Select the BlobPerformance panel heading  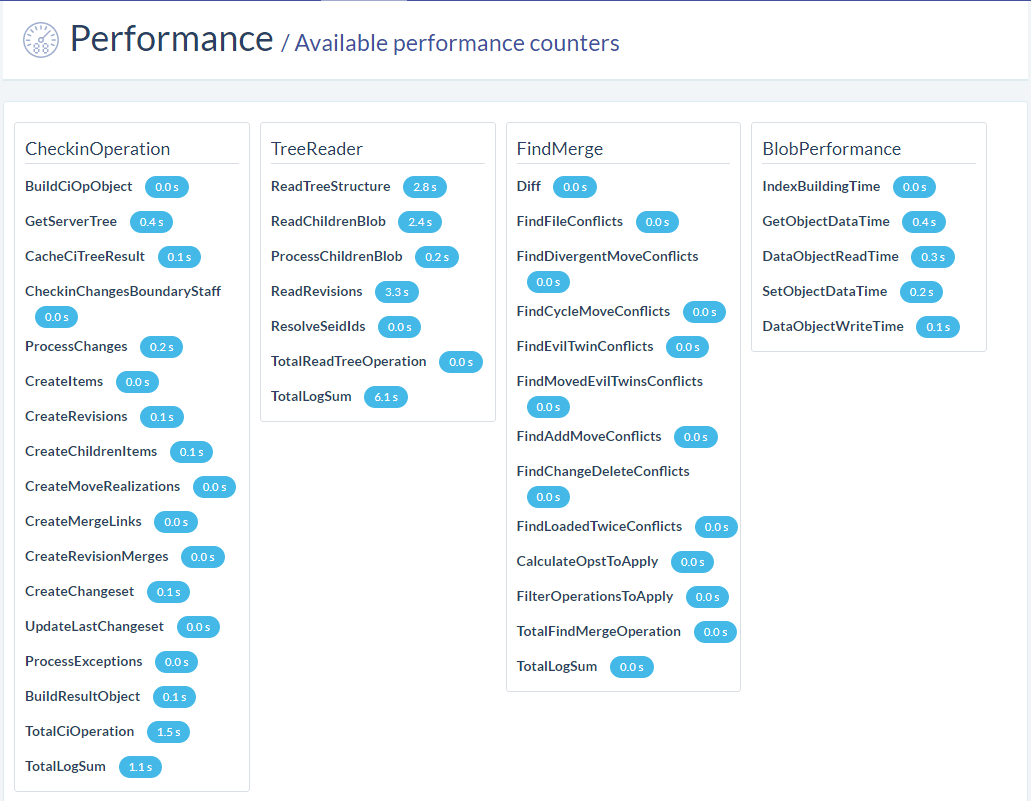[x=831, y=149]
